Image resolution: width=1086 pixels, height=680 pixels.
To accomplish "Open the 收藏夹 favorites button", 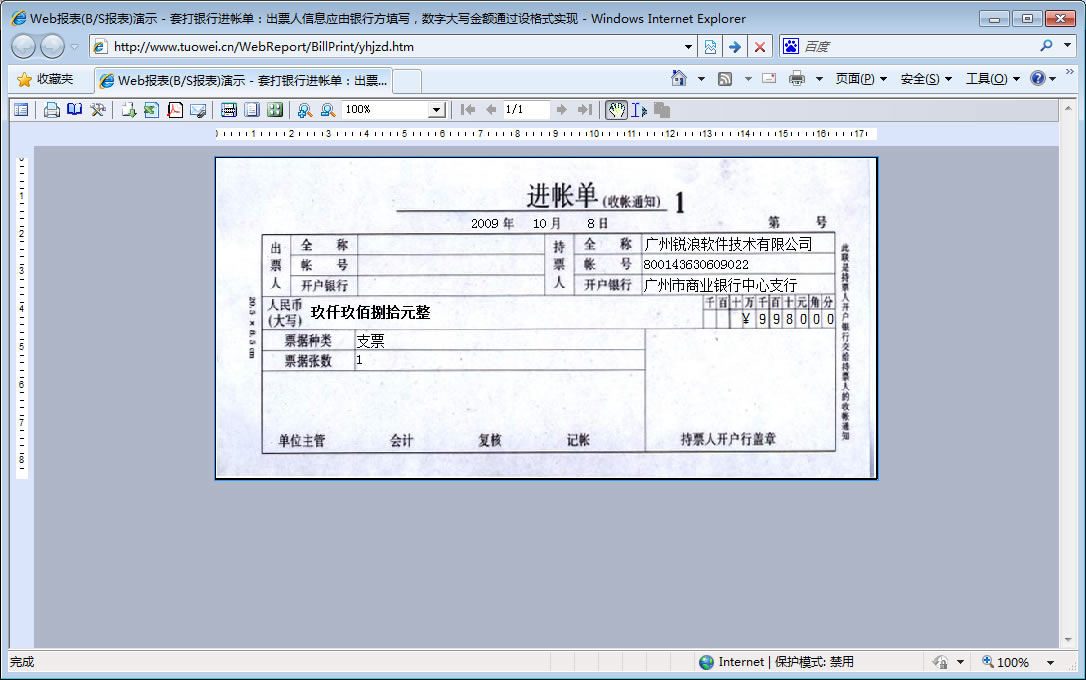I will point(45,79).
